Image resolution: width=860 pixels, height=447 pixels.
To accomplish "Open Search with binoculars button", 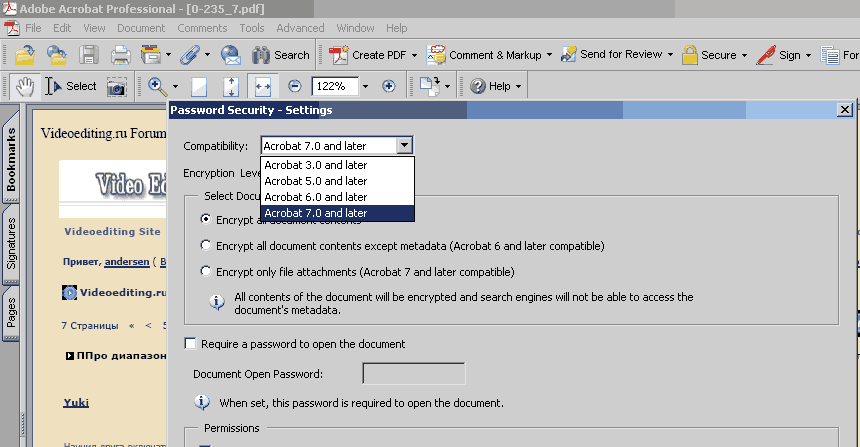I will (281, 55).
